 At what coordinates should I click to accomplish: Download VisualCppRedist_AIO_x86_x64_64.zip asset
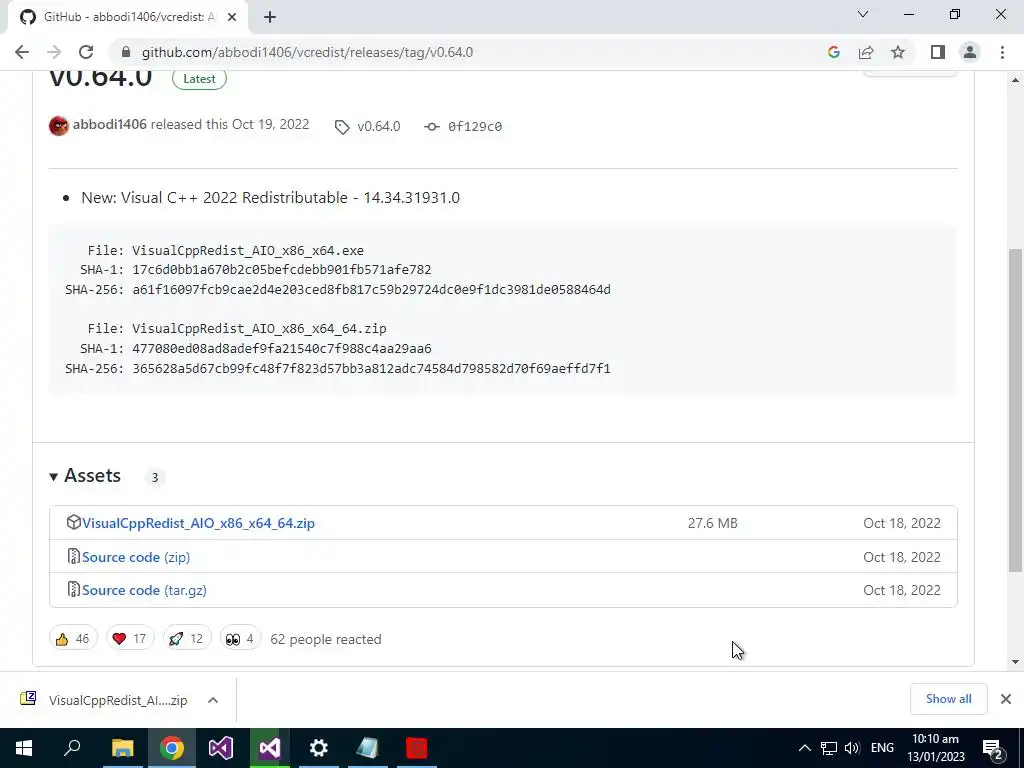coord(199,523)
